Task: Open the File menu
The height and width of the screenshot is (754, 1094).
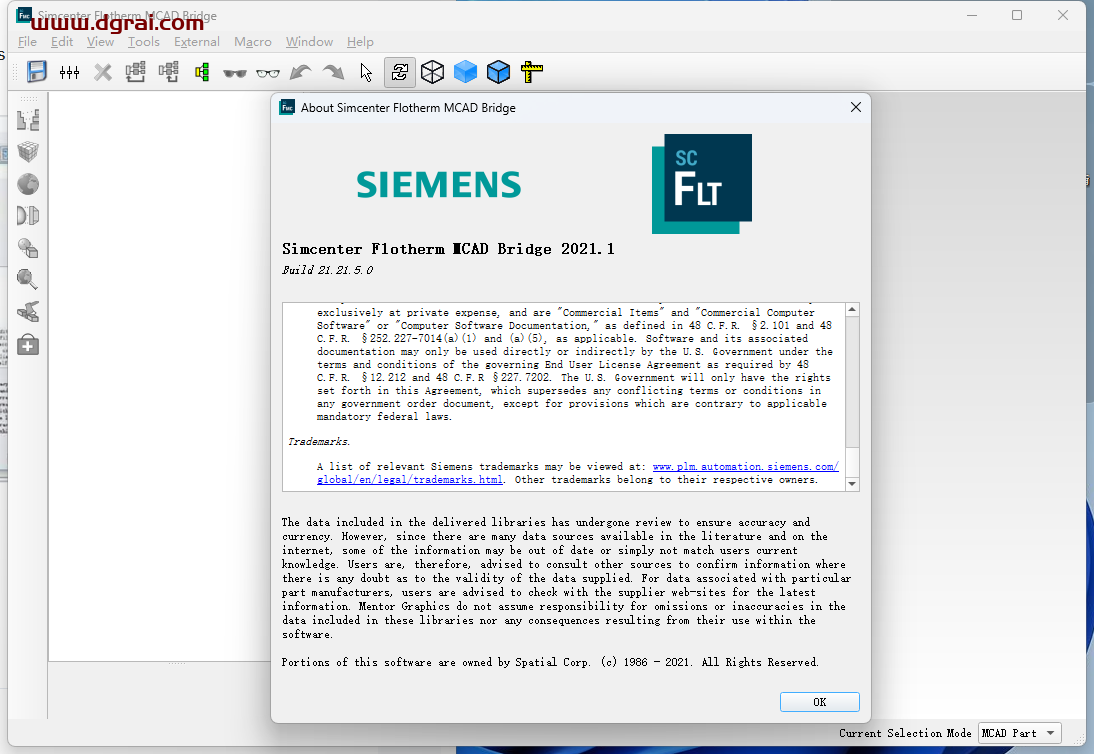Action: coord(27,42)
